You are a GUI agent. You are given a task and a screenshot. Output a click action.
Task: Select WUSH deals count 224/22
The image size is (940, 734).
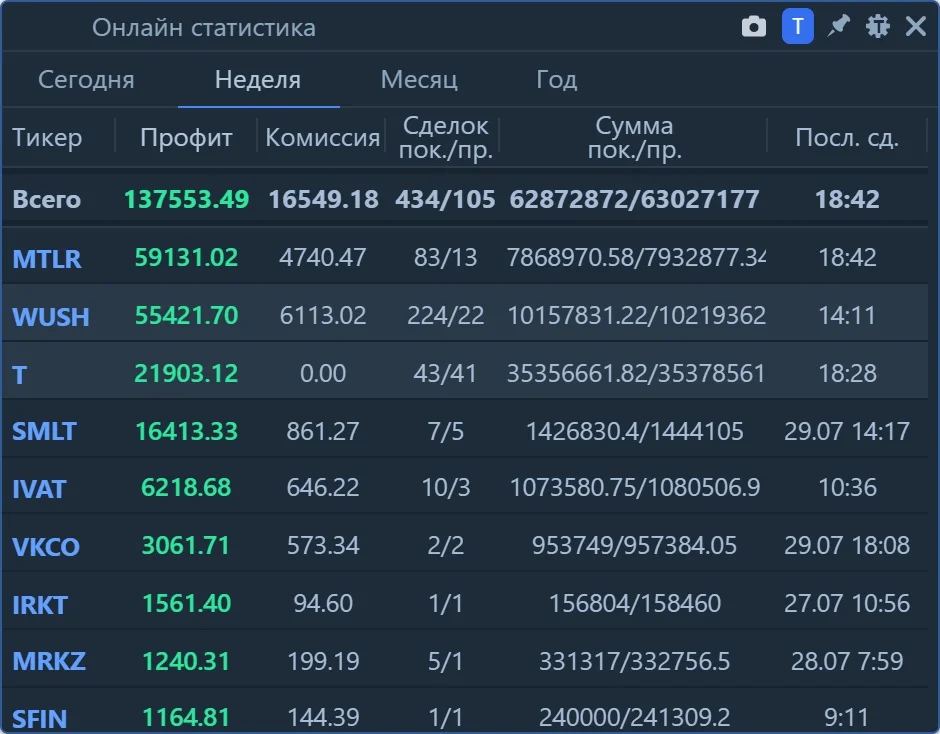point(445,315)
